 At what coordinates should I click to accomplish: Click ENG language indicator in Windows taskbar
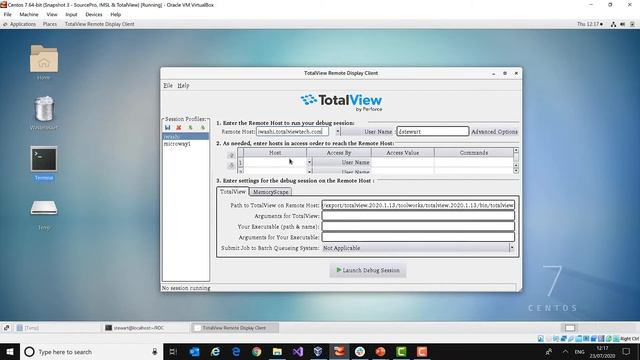[x=580, y=352]
